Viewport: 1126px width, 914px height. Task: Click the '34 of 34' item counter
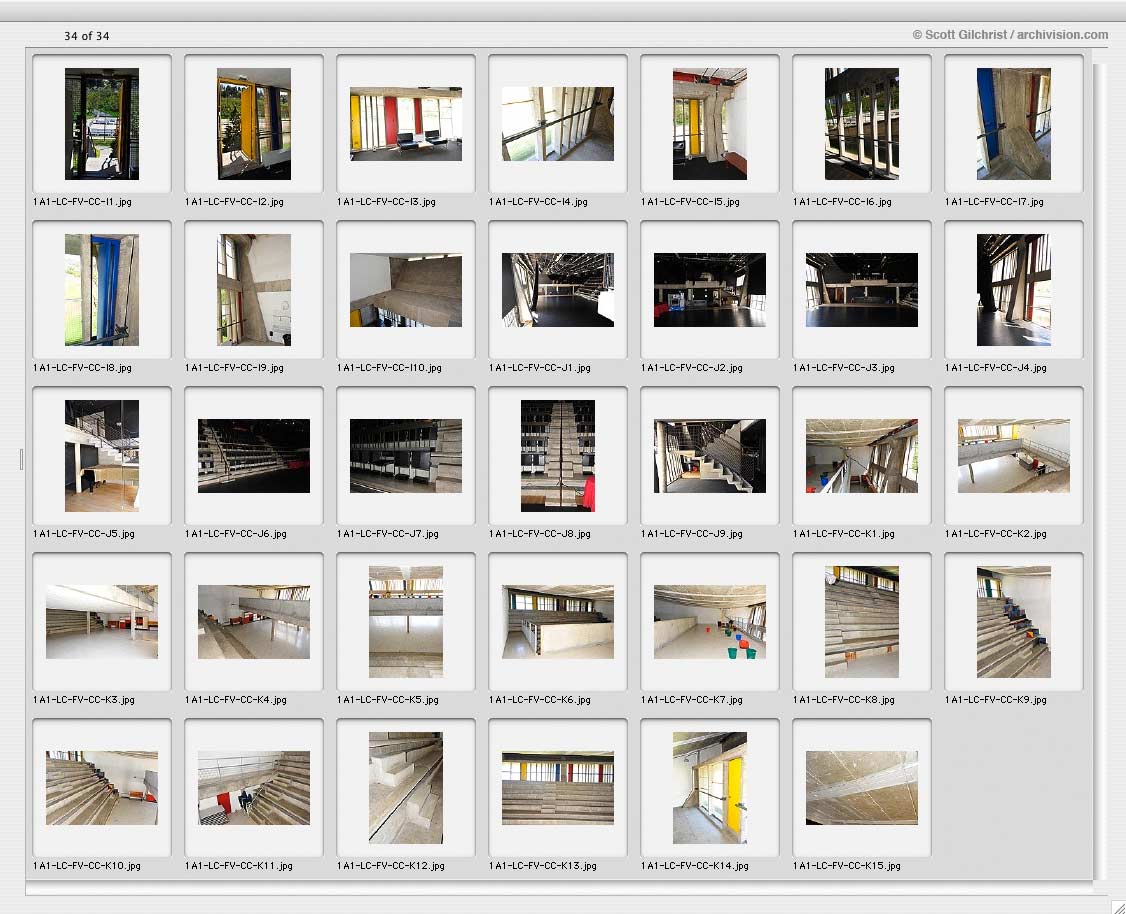pos(87,36)
